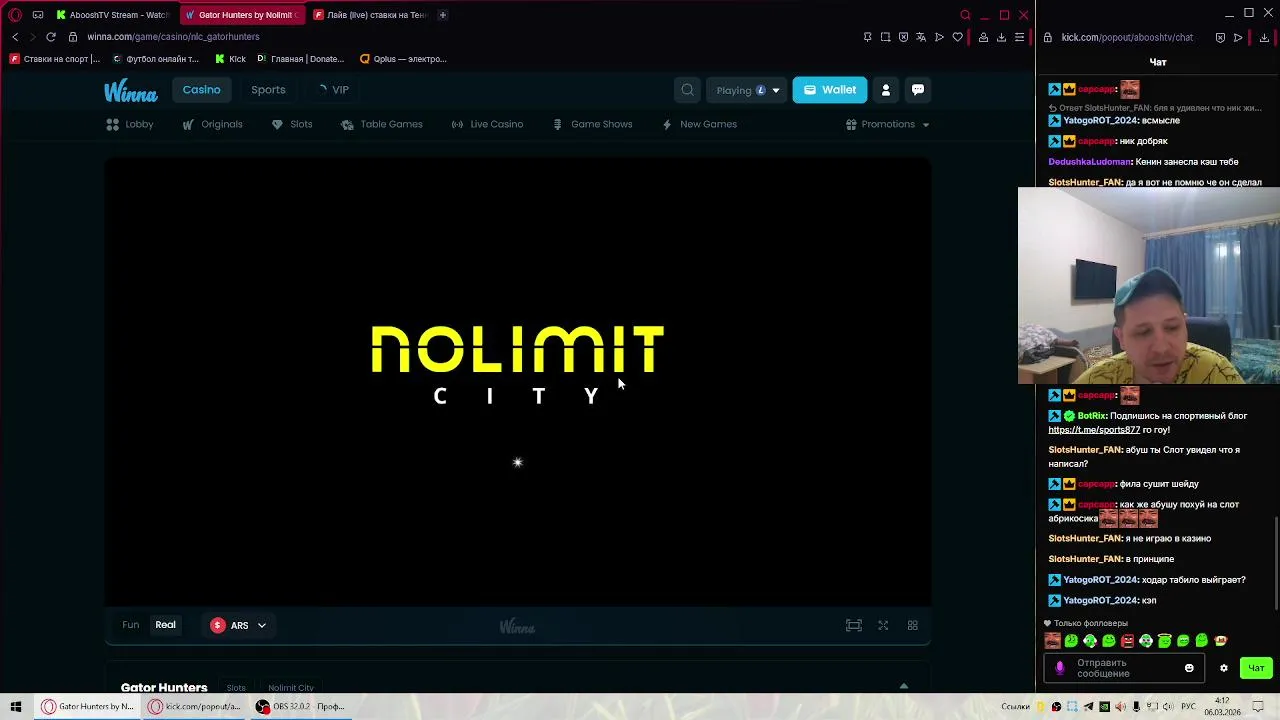Open the Ставки на спорт bookmark
The width and height of the screenshot is (1280, 720).
pyautogui.click(x=55, y=59)
